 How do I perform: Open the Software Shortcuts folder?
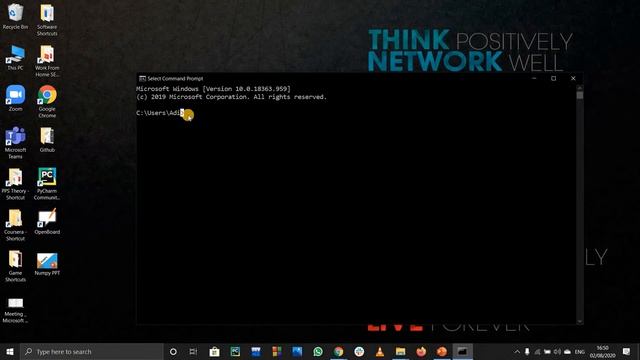(47, 20)
